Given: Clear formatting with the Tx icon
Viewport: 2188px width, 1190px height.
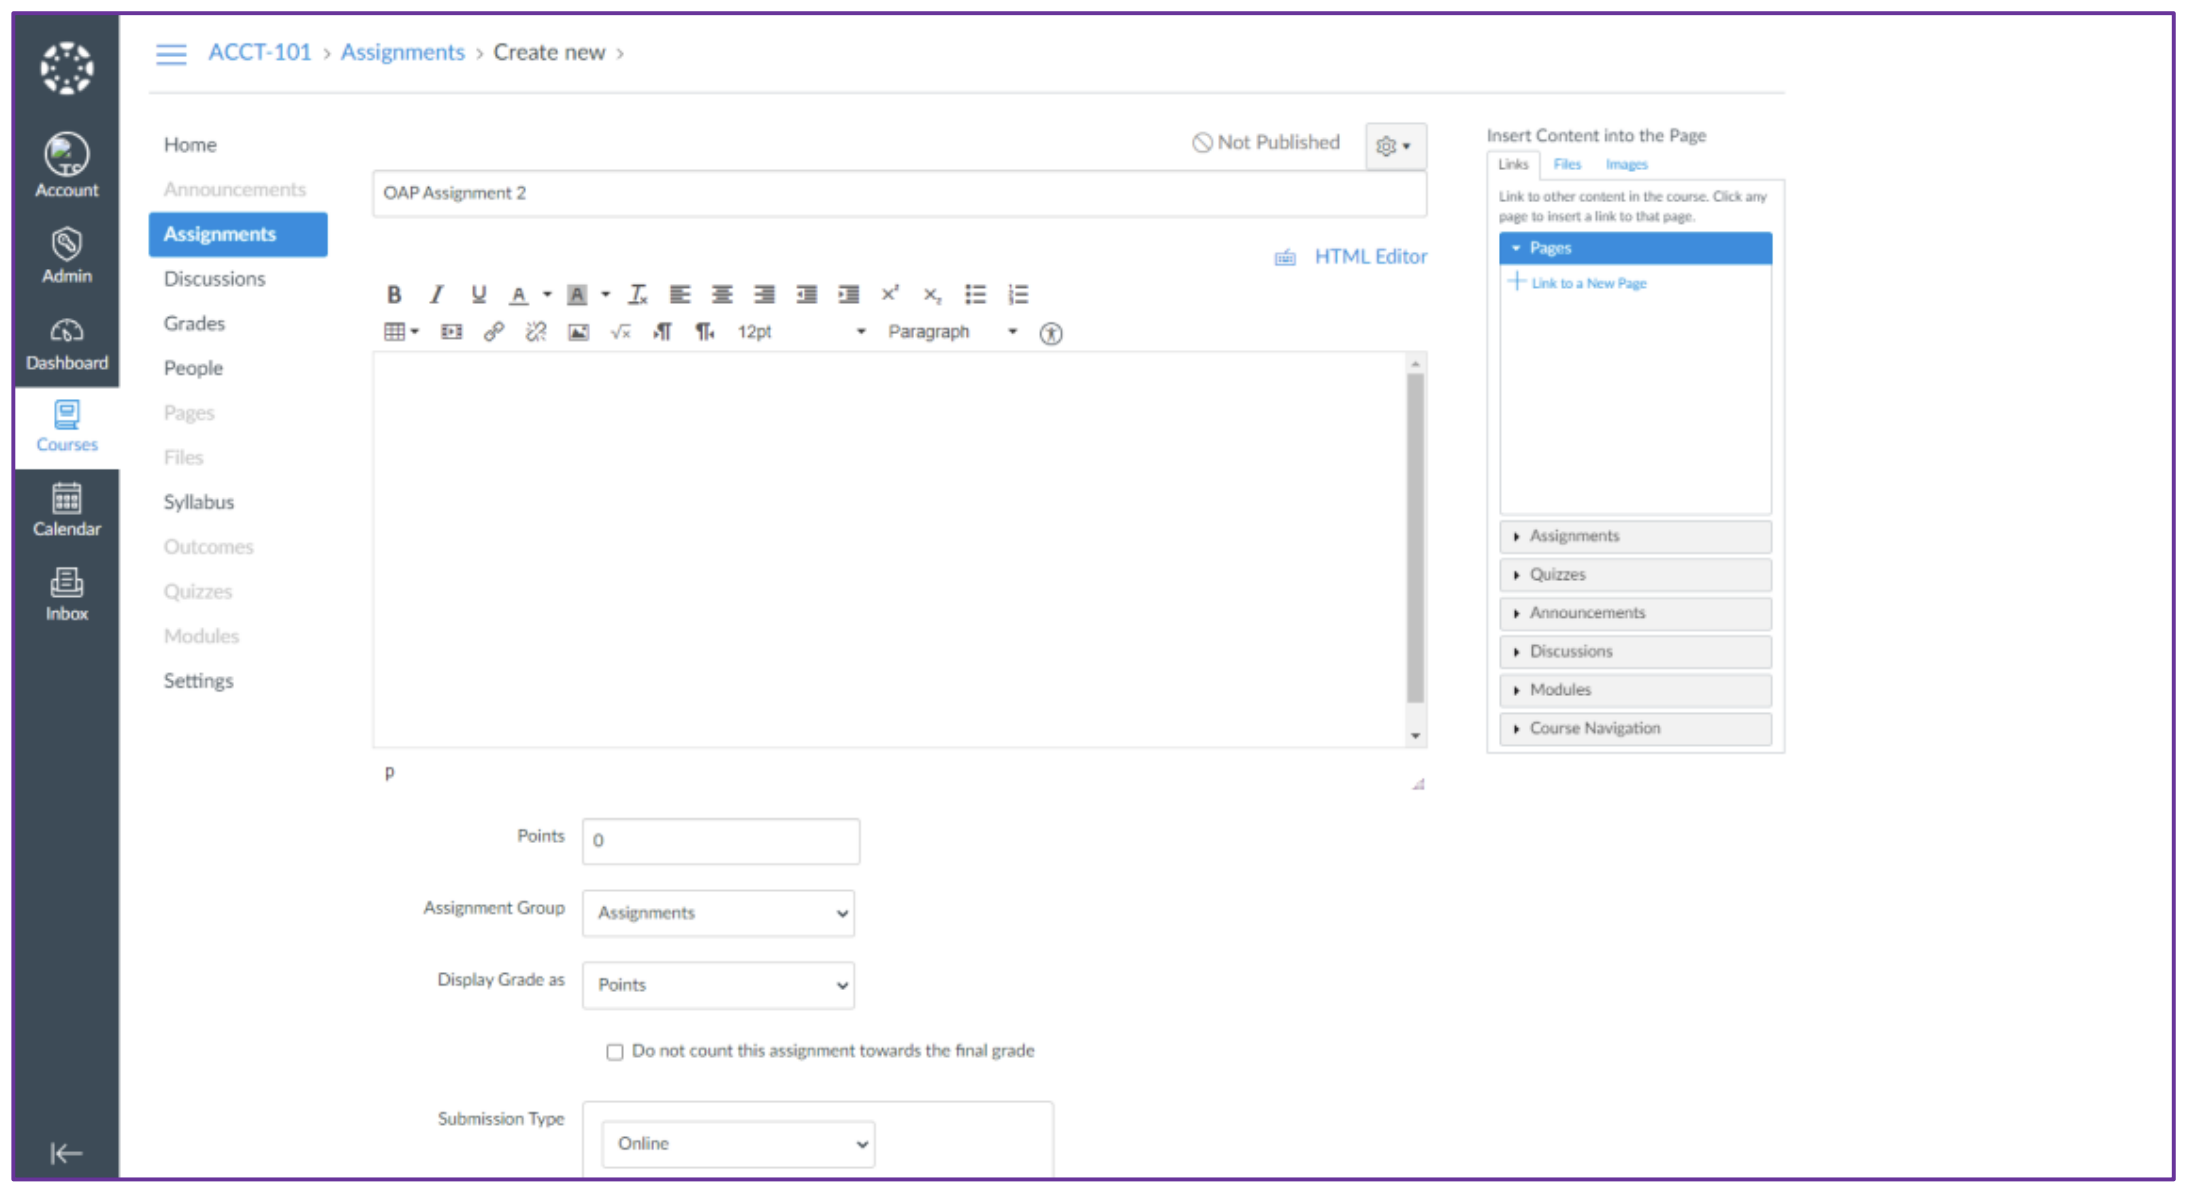Looking at the screenshot, I should point(637,294).
